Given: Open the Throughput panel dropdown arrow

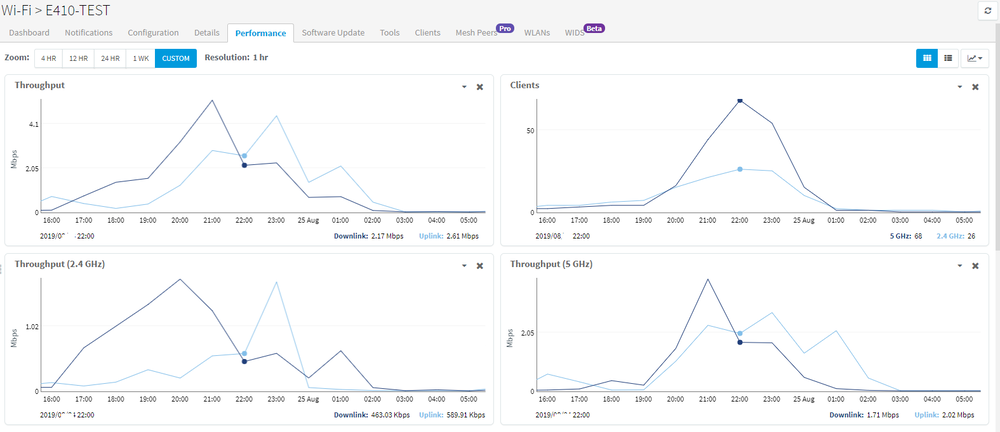Looking at the screenshot, I should point(464,87).
